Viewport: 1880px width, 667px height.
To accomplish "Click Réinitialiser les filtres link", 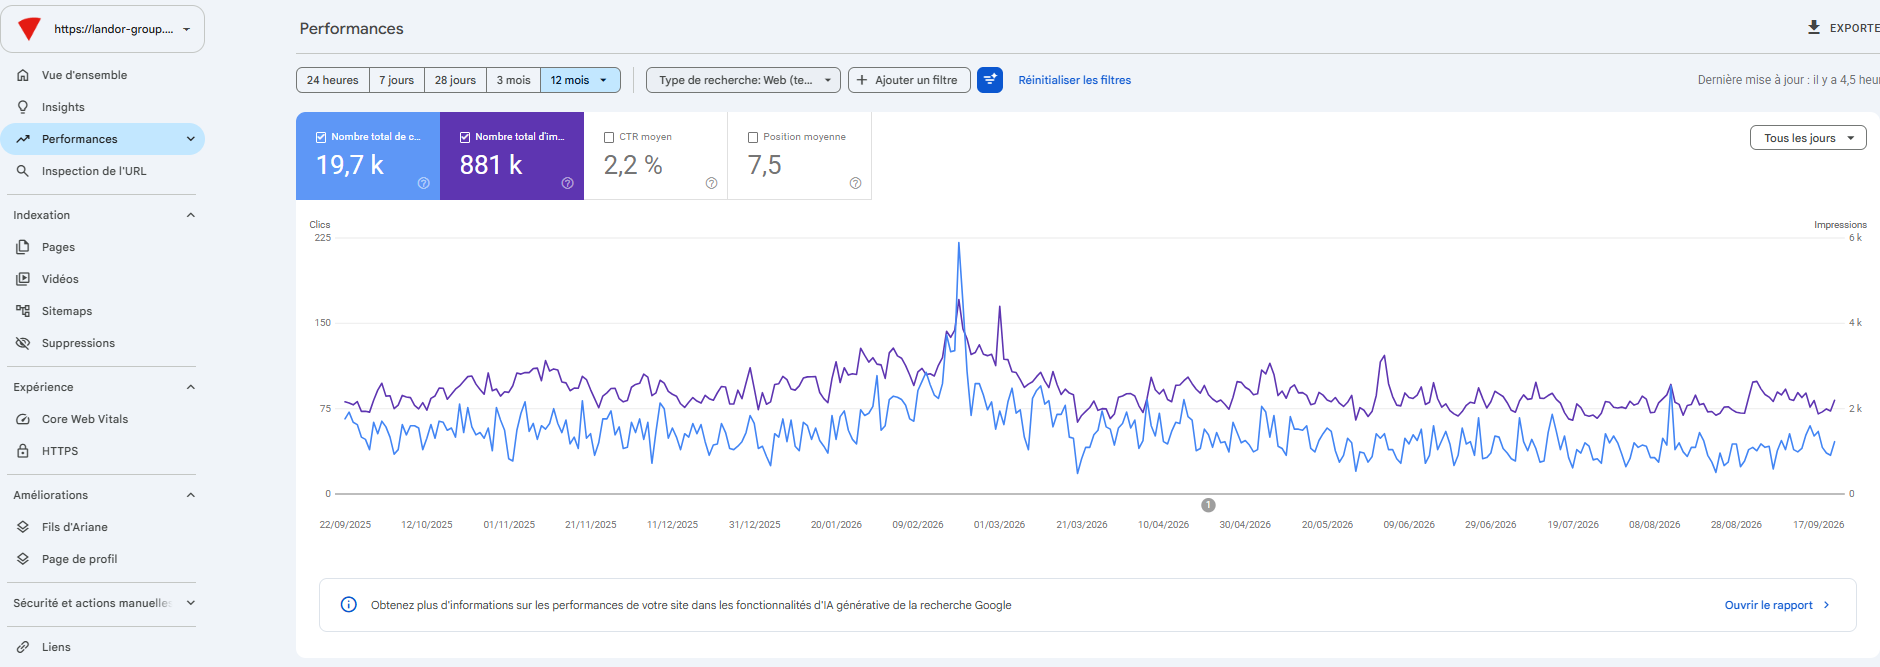I will tap(1075, 80).
